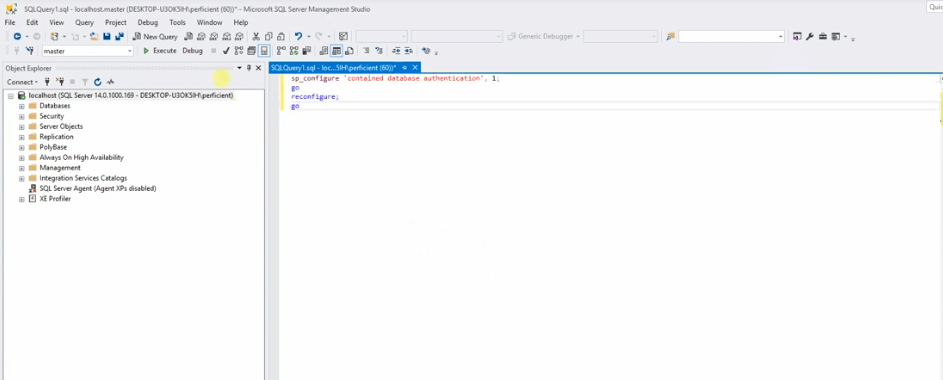The image size is (943, 380).
Task: Open the Connect dropdown button
Action: coord(22,82)
